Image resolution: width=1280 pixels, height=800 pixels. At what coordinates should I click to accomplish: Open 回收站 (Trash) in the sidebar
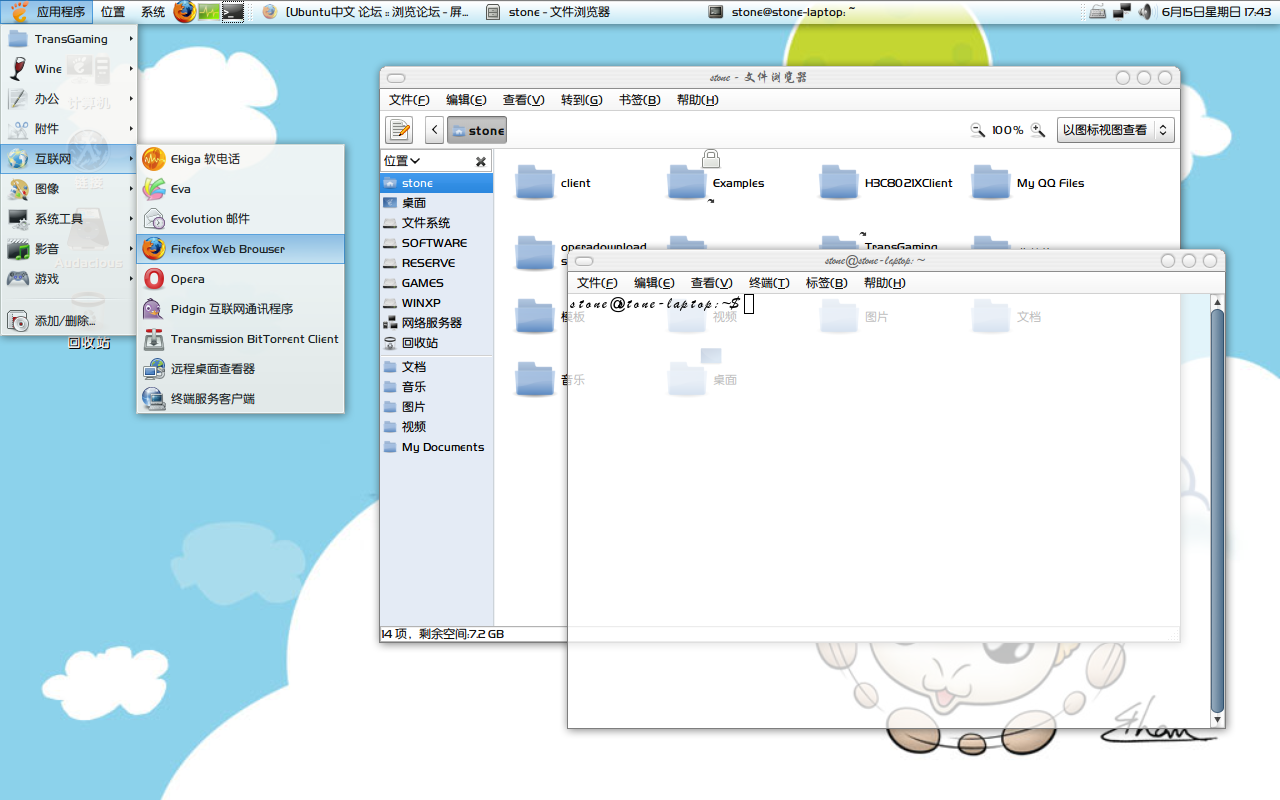tap(437, 343)
